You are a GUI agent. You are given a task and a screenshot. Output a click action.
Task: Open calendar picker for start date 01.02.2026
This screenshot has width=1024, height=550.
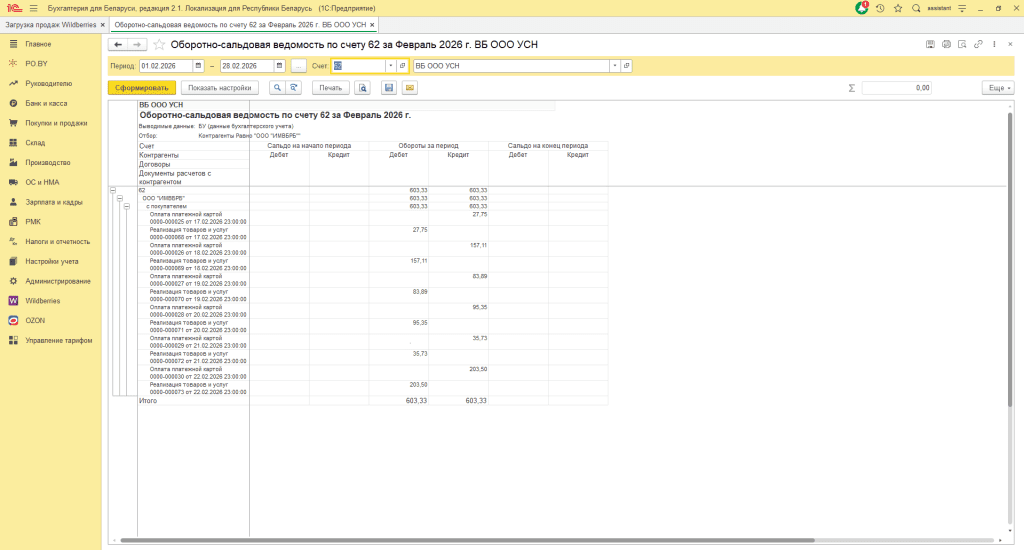pos(198,66)
